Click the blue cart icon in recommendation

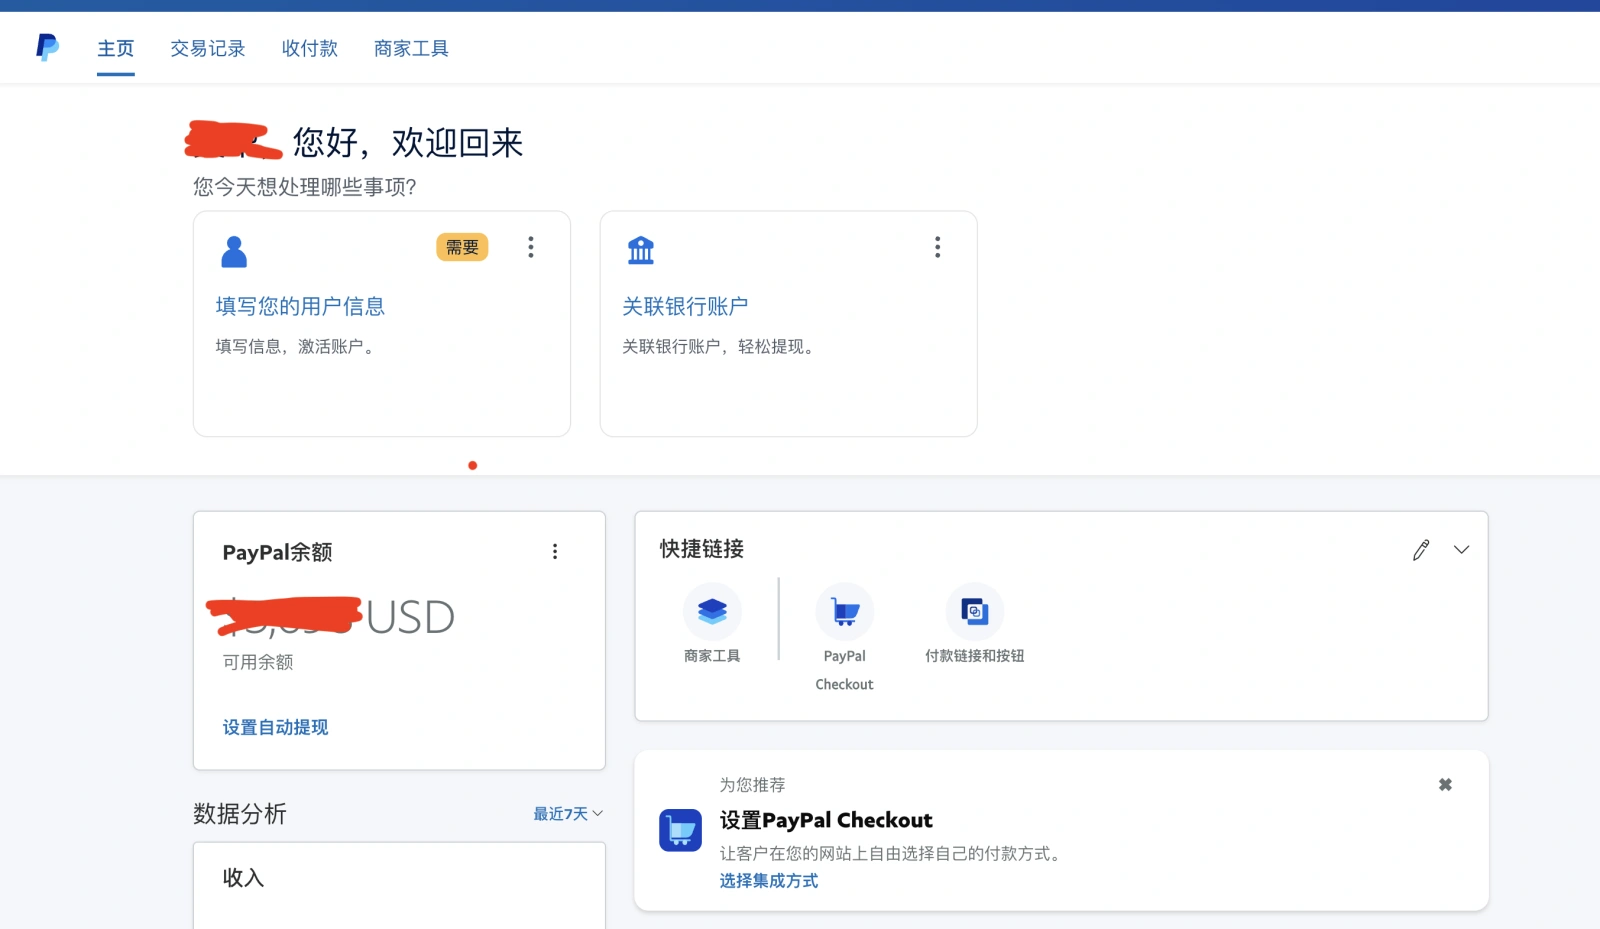[x=680, y=830]
